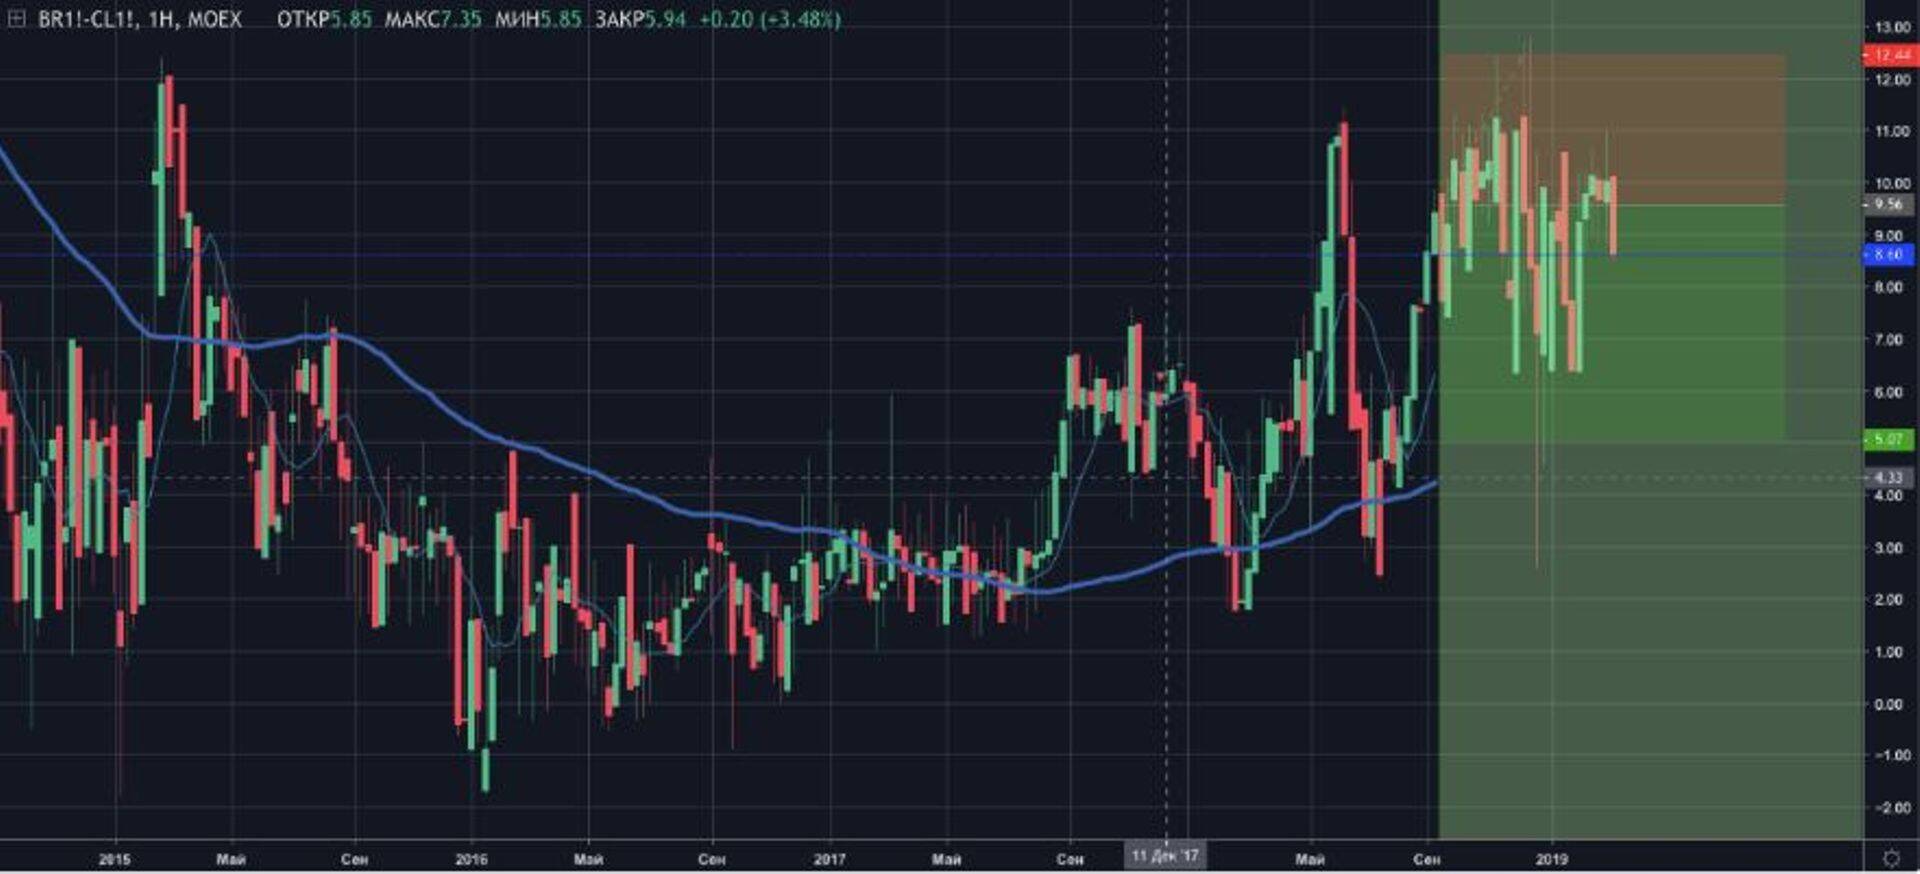Click the ЗАКР5.94 close value in header
Screen dimensions: 1920x874
pos(640,19)
